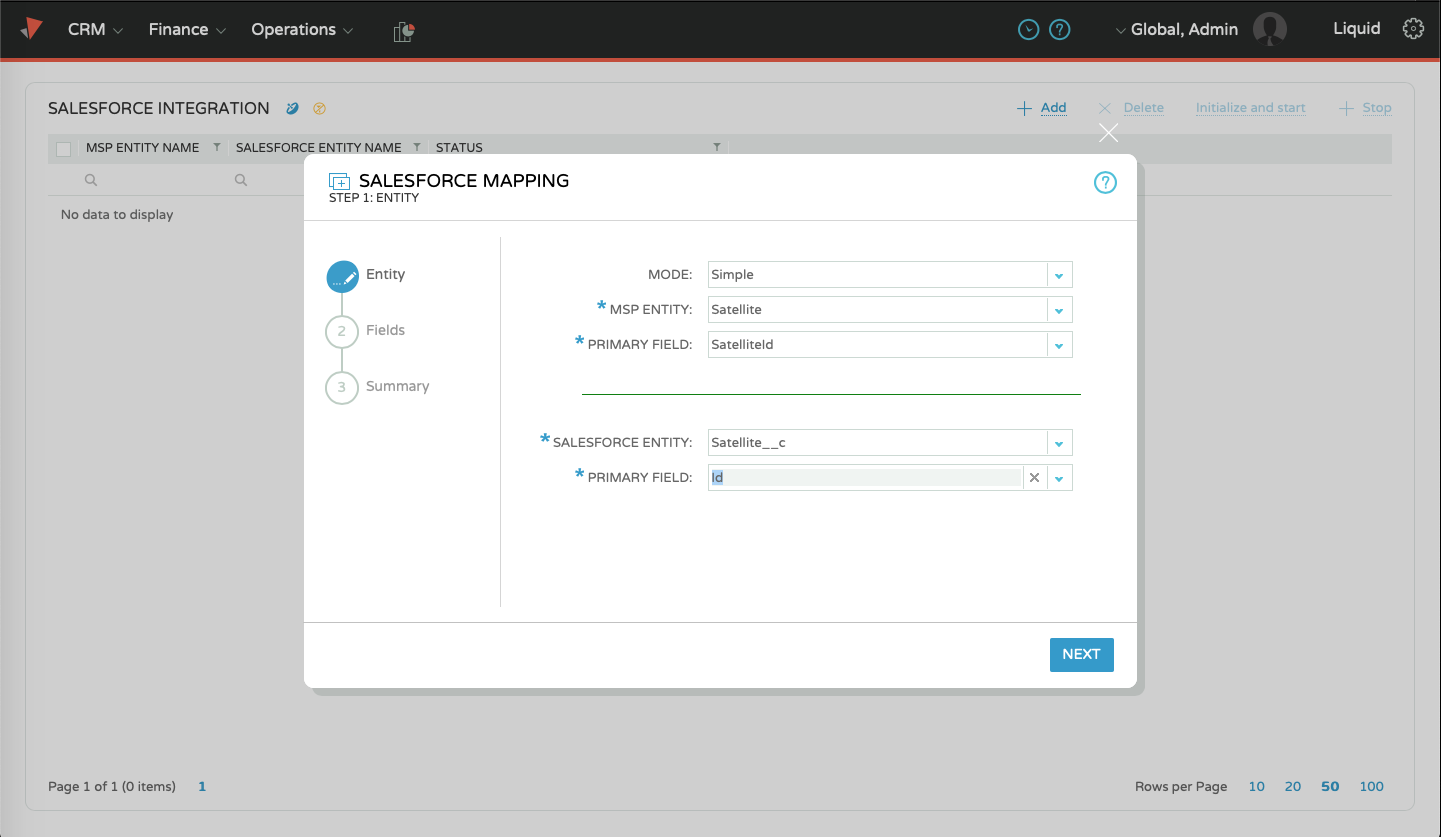Click the MSP Entity Name search icon
This screenshot has height=837, width=1441.
click(91, 180)
